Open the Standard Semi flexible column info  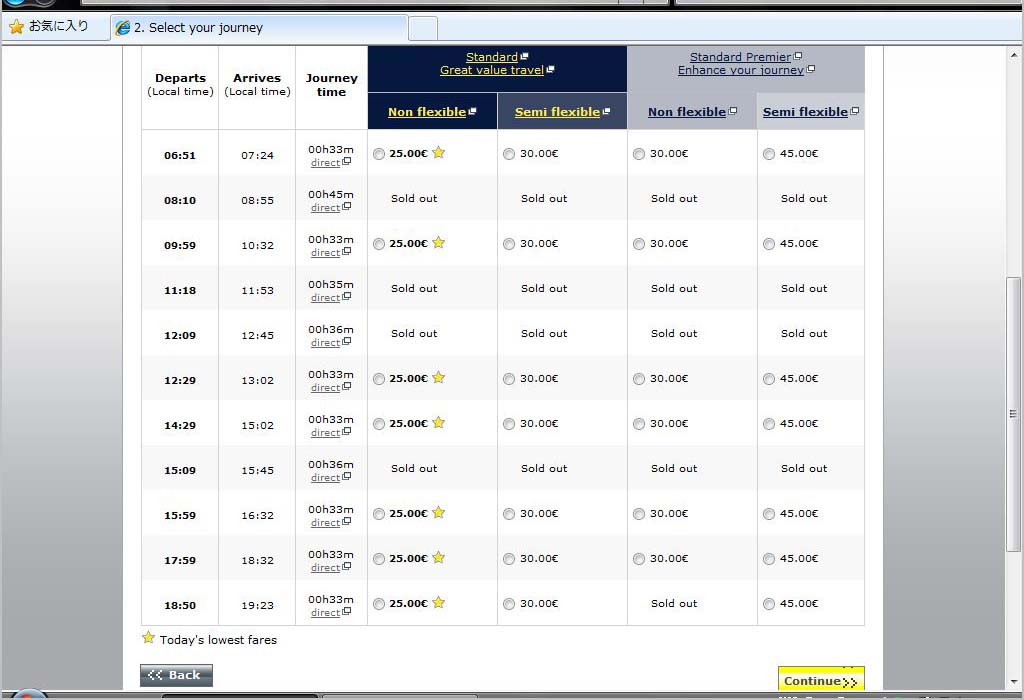(557, 112)
